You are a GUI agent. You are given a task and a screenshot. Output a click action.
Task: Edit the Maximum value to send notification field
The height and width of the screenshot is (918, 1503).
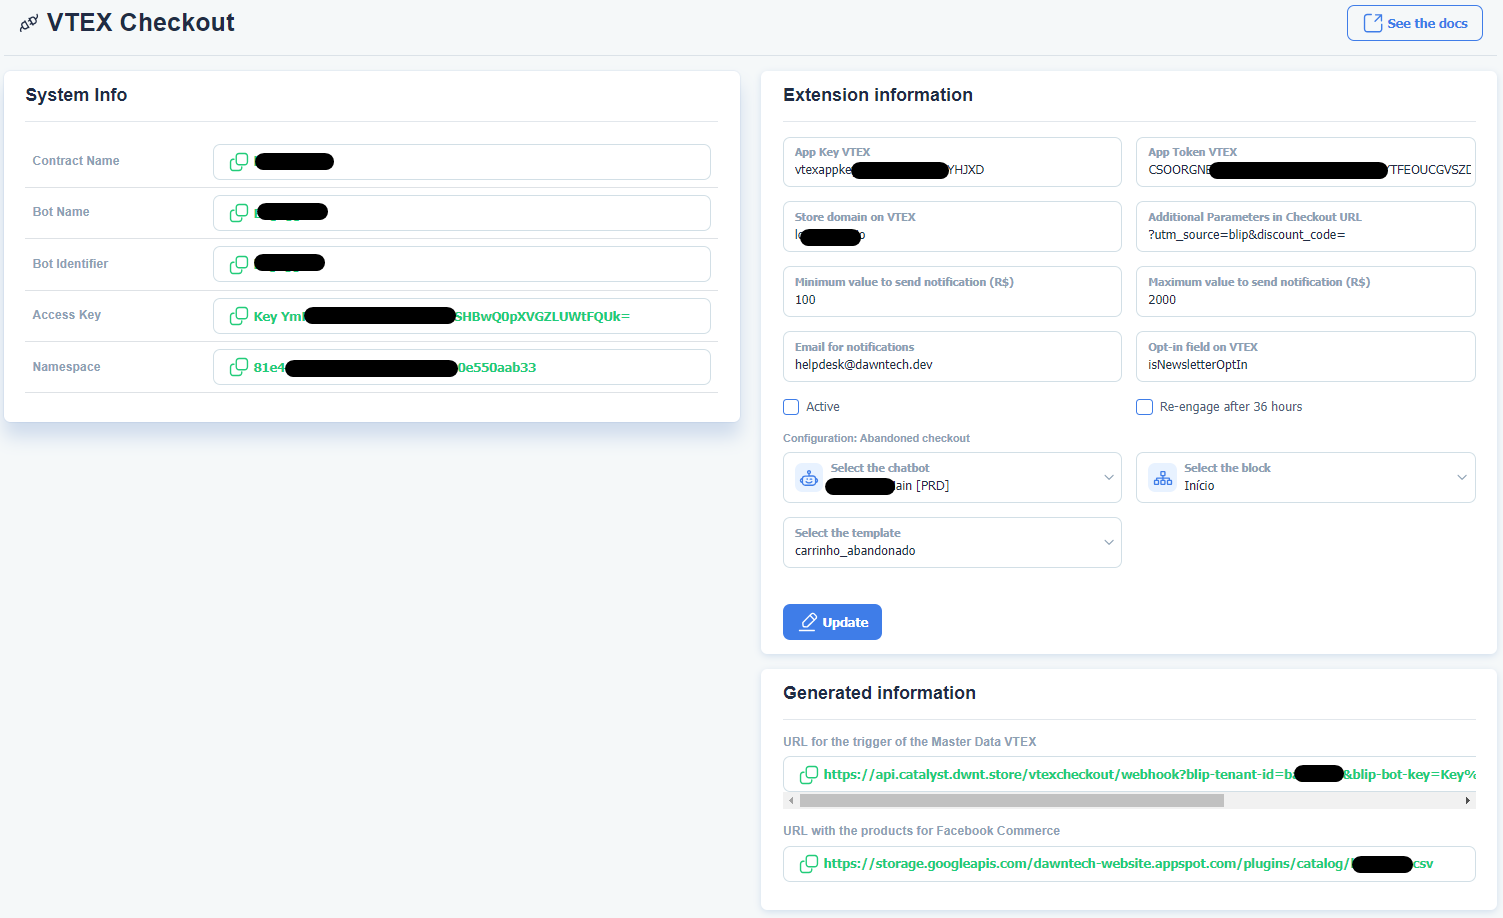pos(1306,291)
